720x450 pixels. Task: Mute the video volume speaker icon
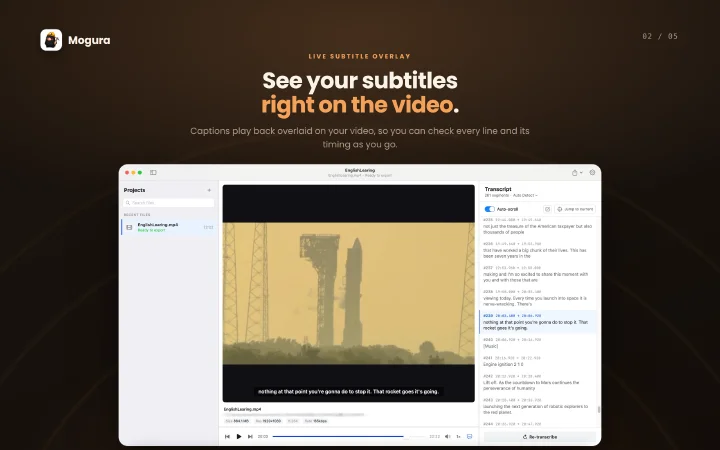(x=448, y=436)
